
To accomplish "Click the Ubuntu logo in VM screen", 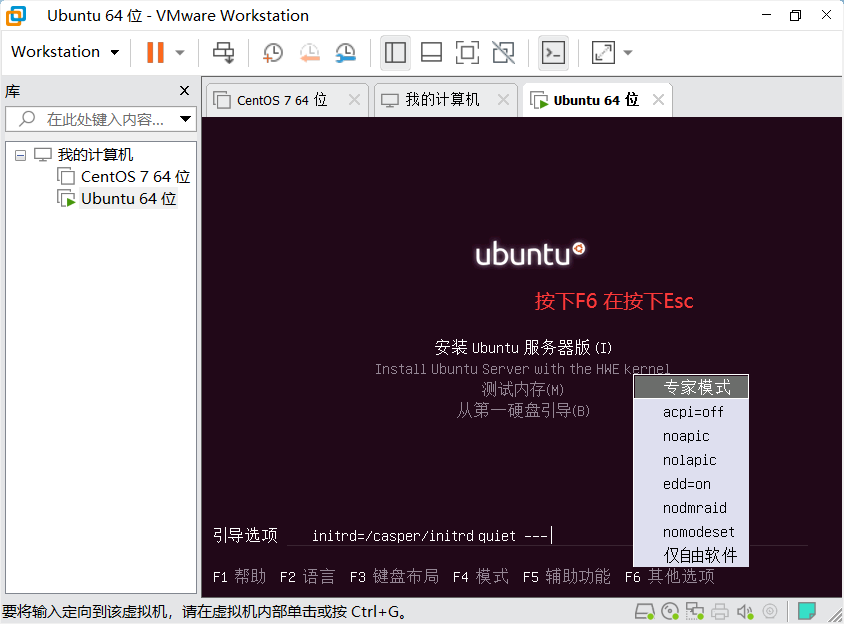I will pyautogui.click(x=530, y=254).
